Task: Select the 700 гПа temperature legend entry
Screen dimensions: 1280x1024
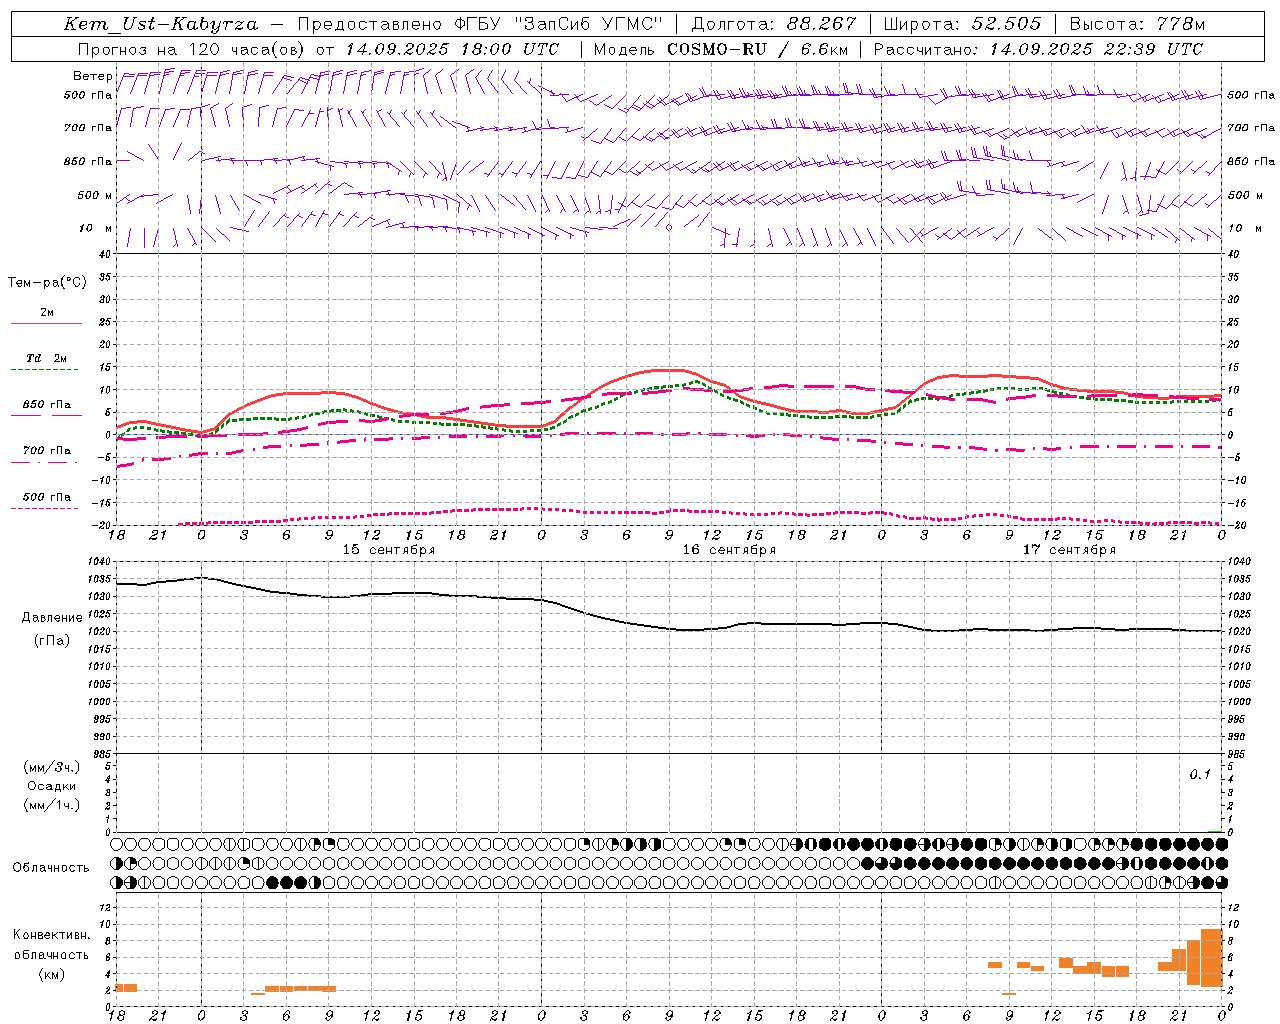Action: pyautogui.click(x=47, y=451)
